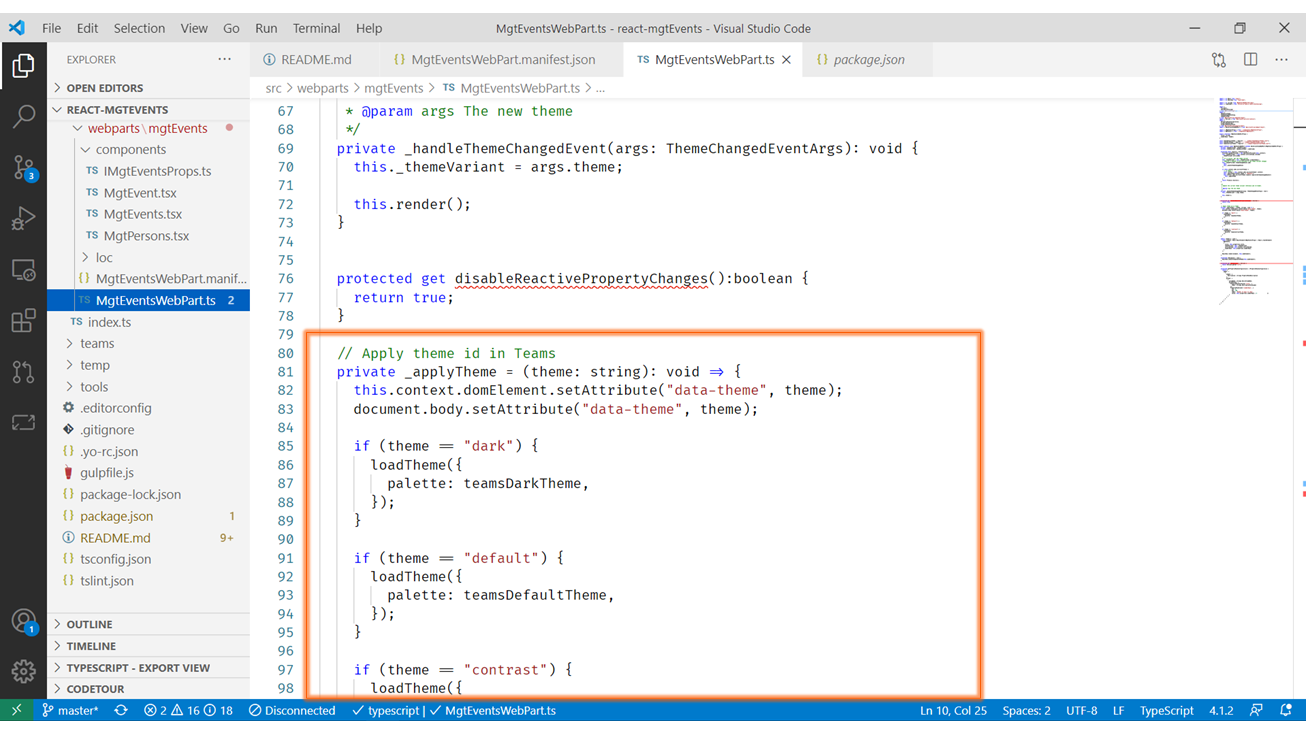This screenshot has width=1306, height=734.
Task: Collapse the components folder
Action: pos(130,149)
